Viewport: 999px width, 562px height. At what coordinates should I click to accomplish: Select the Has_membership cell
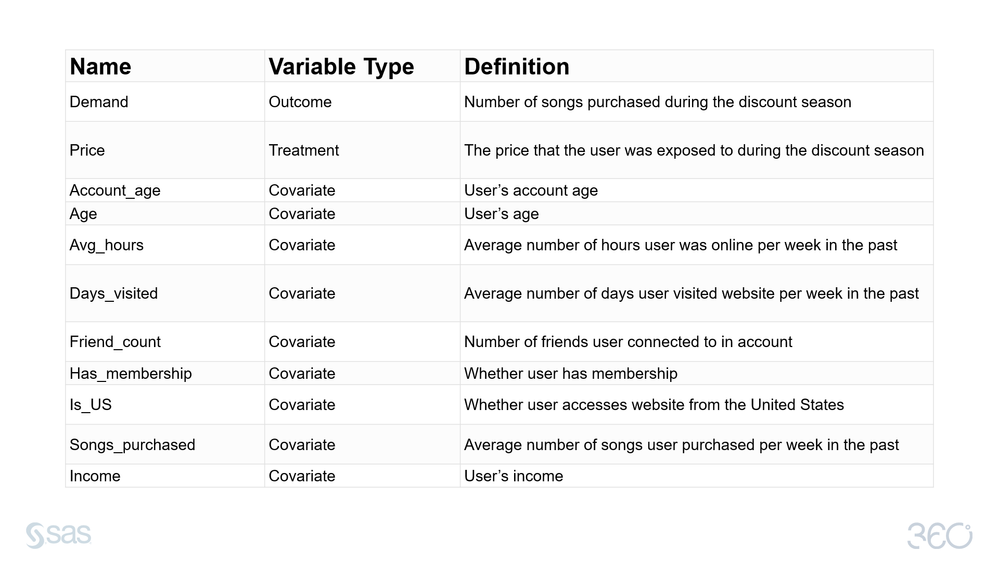point(131,373)
